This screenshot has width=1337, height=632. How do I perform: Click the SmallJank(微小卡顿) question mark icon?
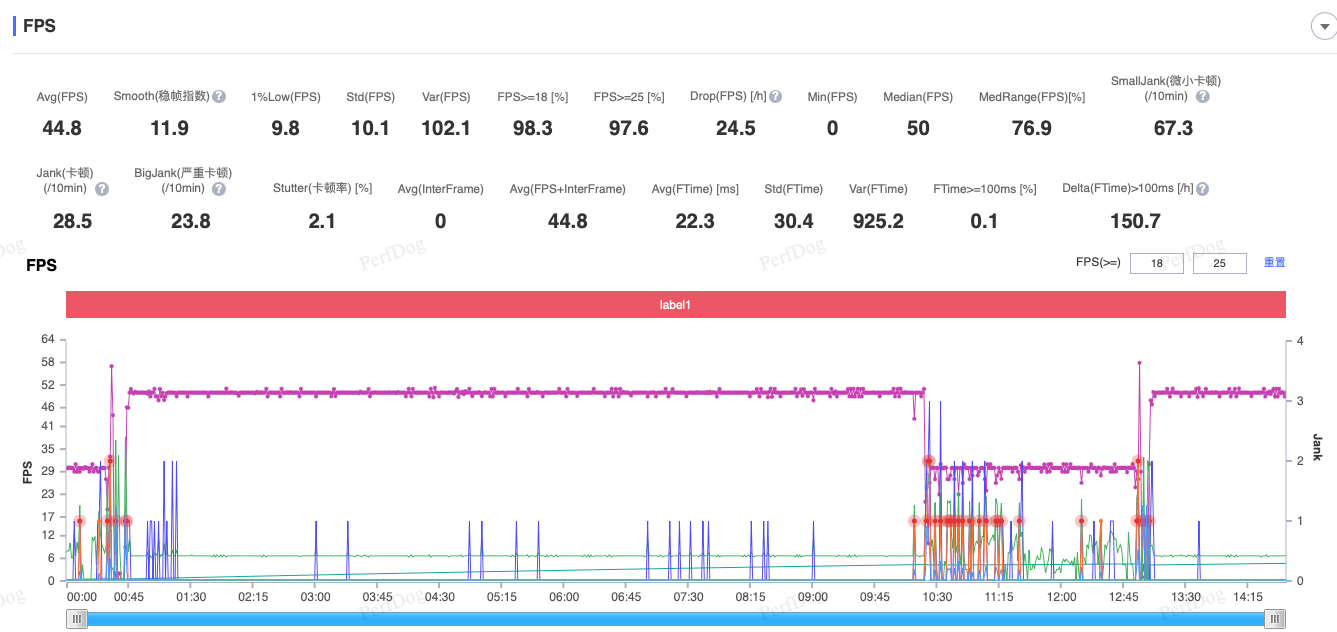point(1203,97)
